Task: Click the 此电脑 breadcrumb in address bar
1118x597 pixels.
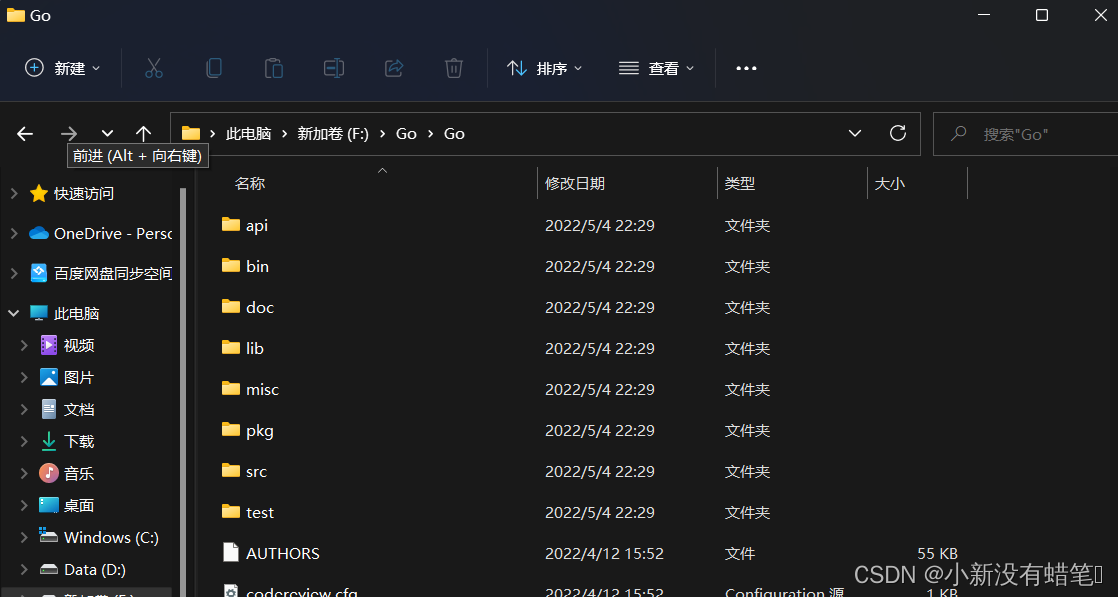Action: click(x=248, y=133)
